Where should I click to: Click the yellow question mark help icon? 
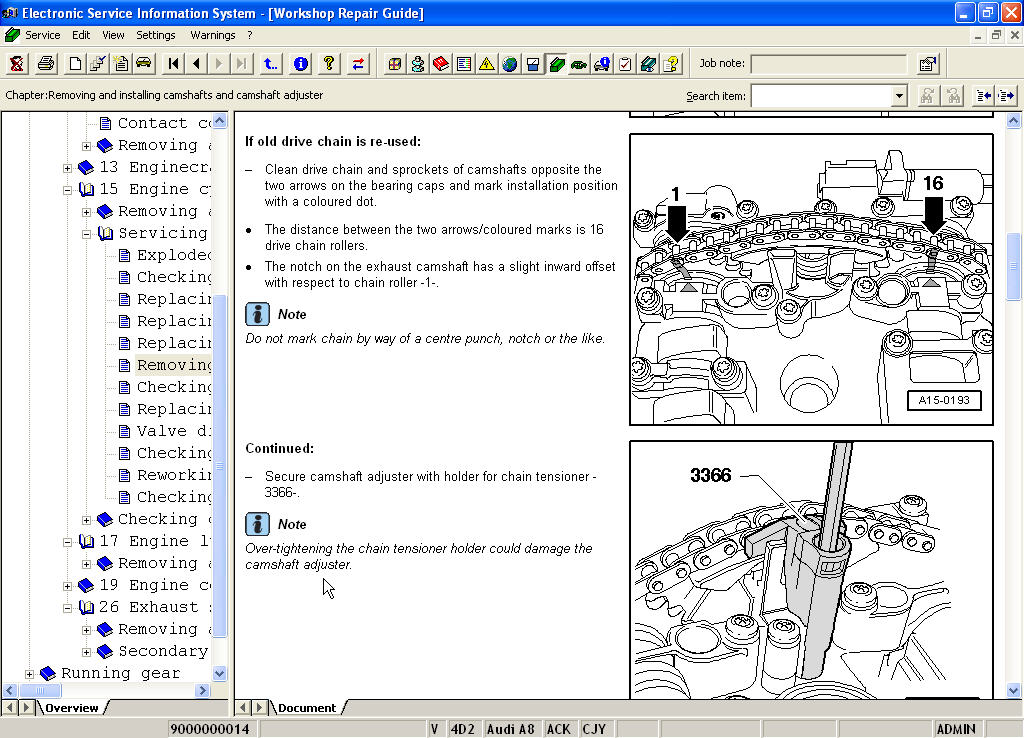coord(328,64)
